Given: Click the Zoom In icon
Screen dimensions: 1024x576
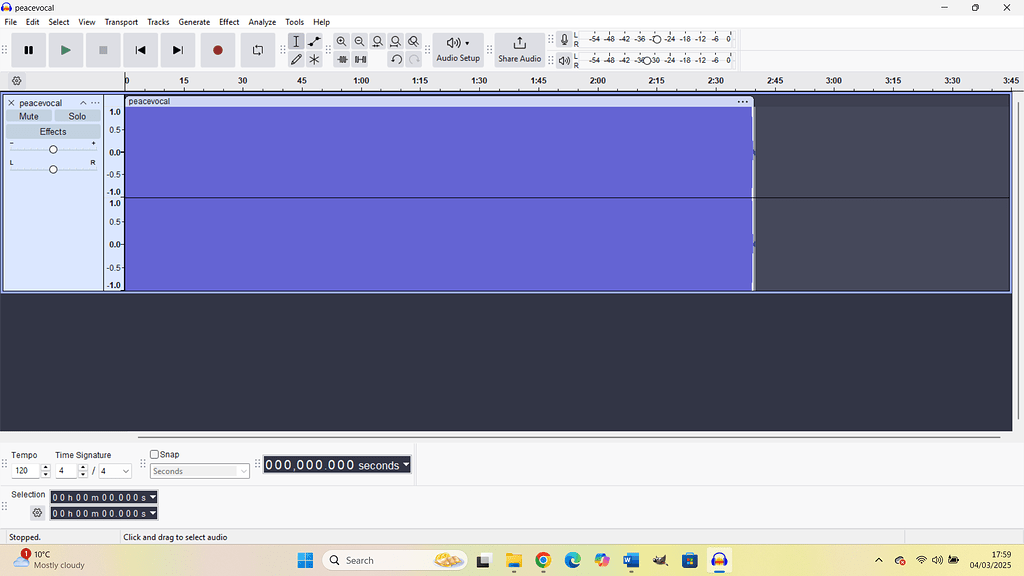Looking at the screenshot, I should click(x=342, y=41).
